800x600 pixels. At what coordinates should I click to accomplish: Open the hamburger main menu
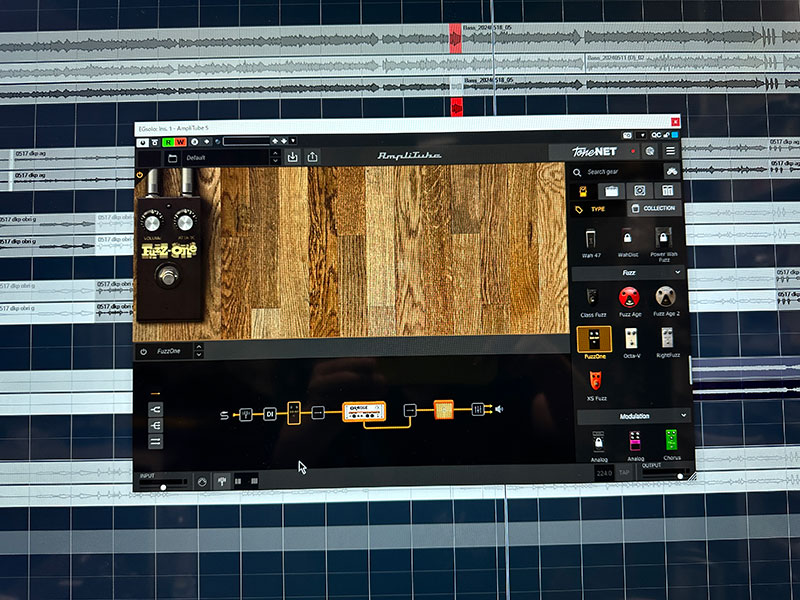pos(670,151)
